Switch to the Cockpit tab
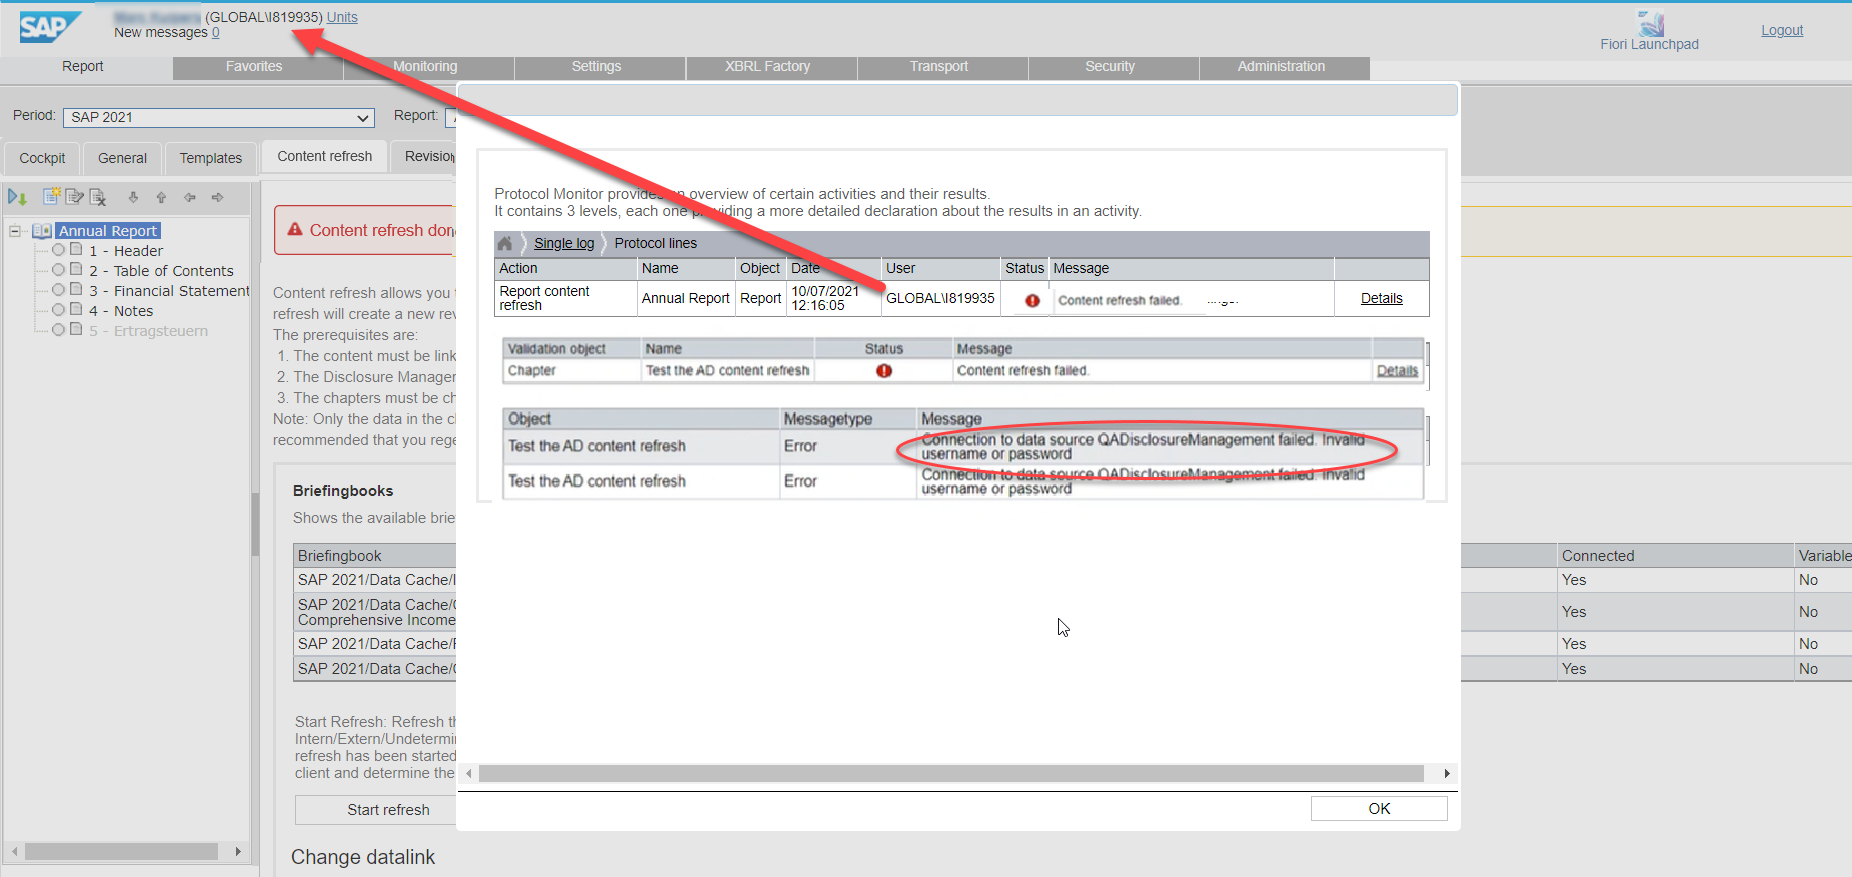The height and width of the screenshot is (877, 1852). pos(42,158)
